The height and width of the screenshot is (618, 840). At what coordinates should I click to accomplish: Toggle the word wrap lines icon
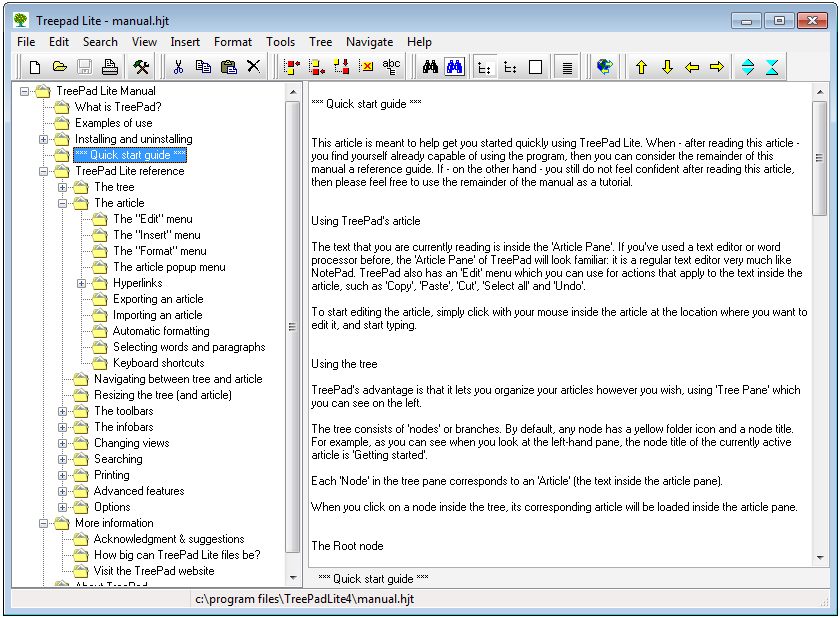point(566,67)
